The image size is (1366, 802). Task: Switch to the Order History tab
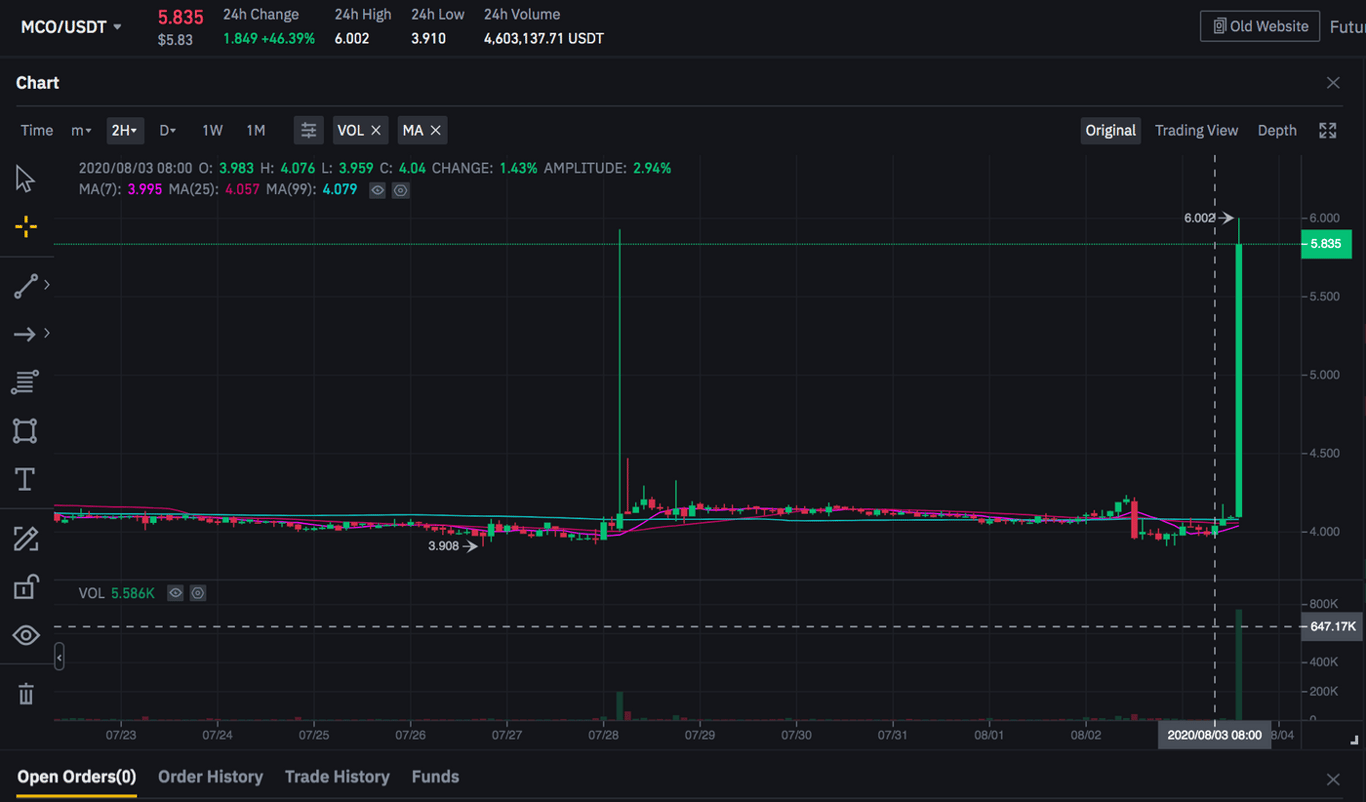coord(210,777)
